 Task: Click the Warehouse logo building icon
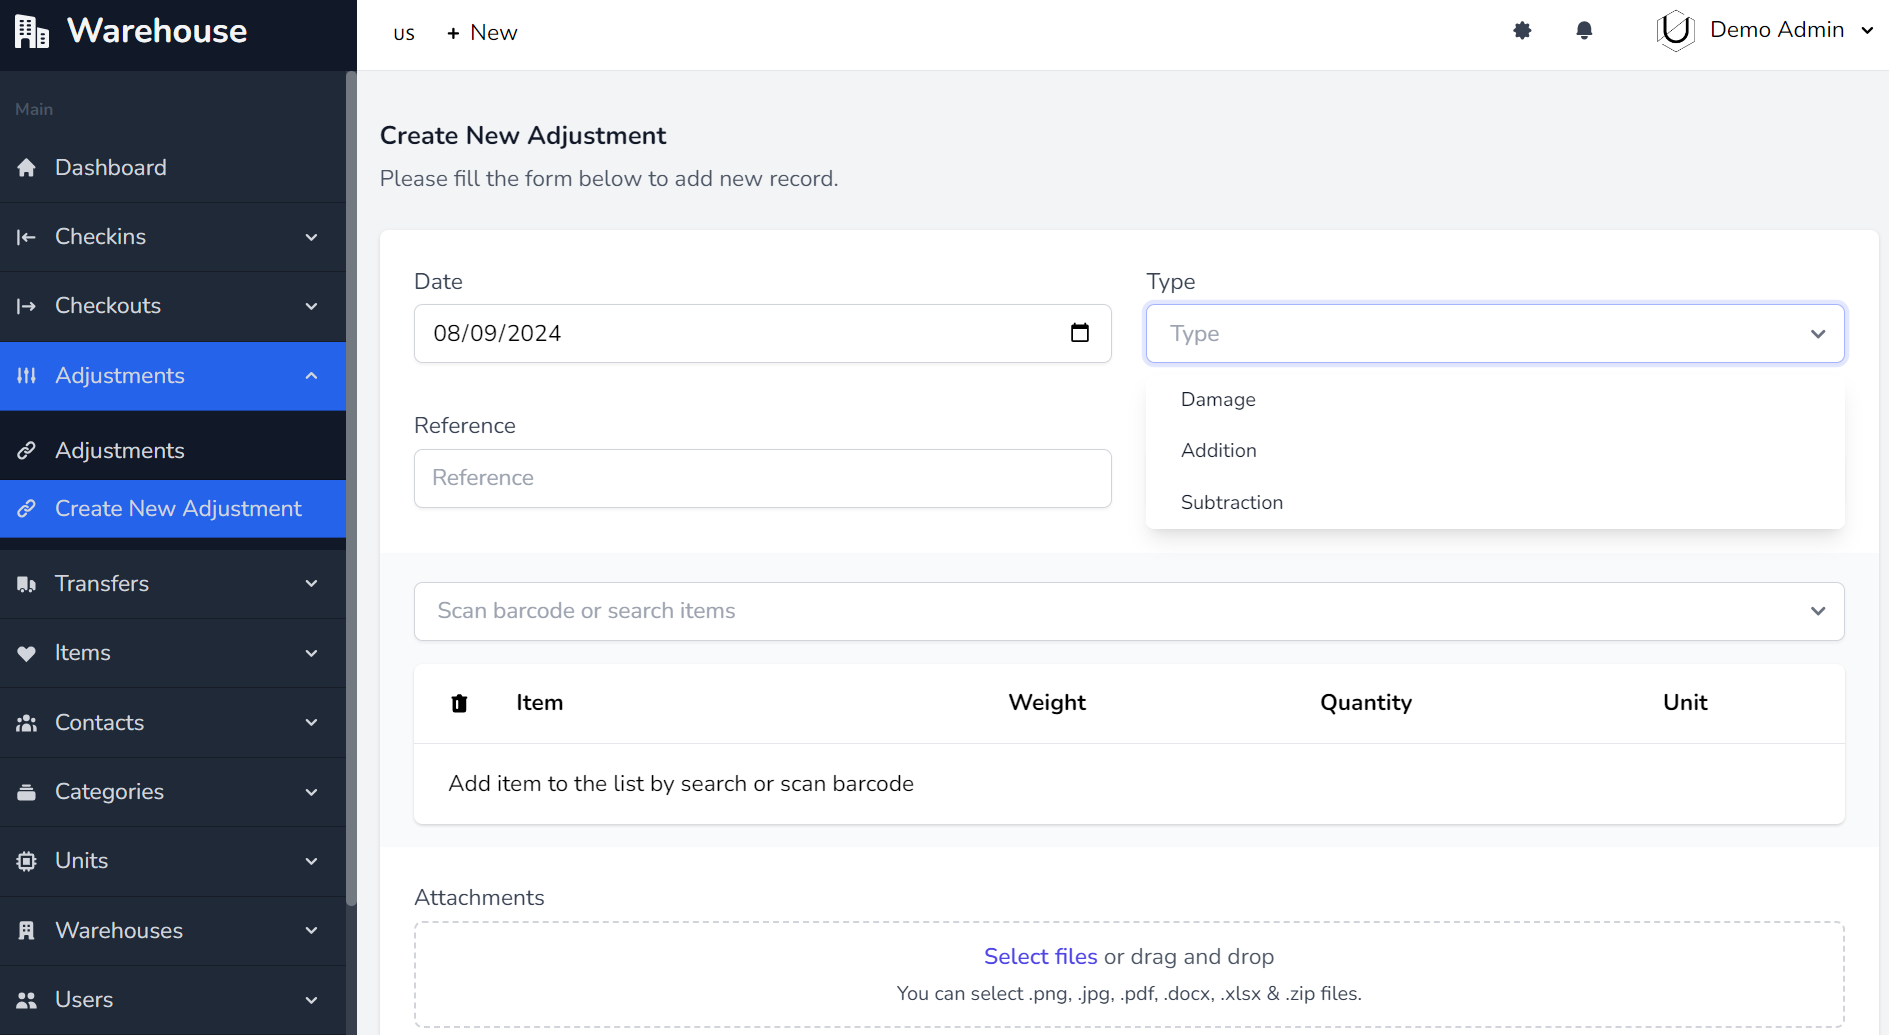[31, 32]
